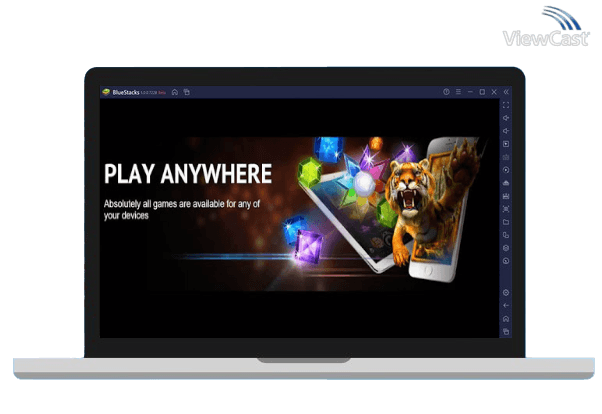The height and width of the screenshot is (414, 602).
Task: Click the square play-box icon in sidebar
Action: [x=506, y=144]
